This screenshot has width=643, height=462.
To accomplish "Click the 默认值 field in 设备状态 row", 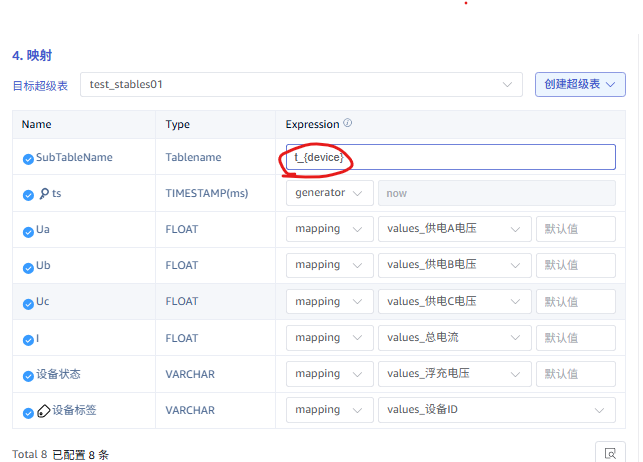I will click(575, 373).
